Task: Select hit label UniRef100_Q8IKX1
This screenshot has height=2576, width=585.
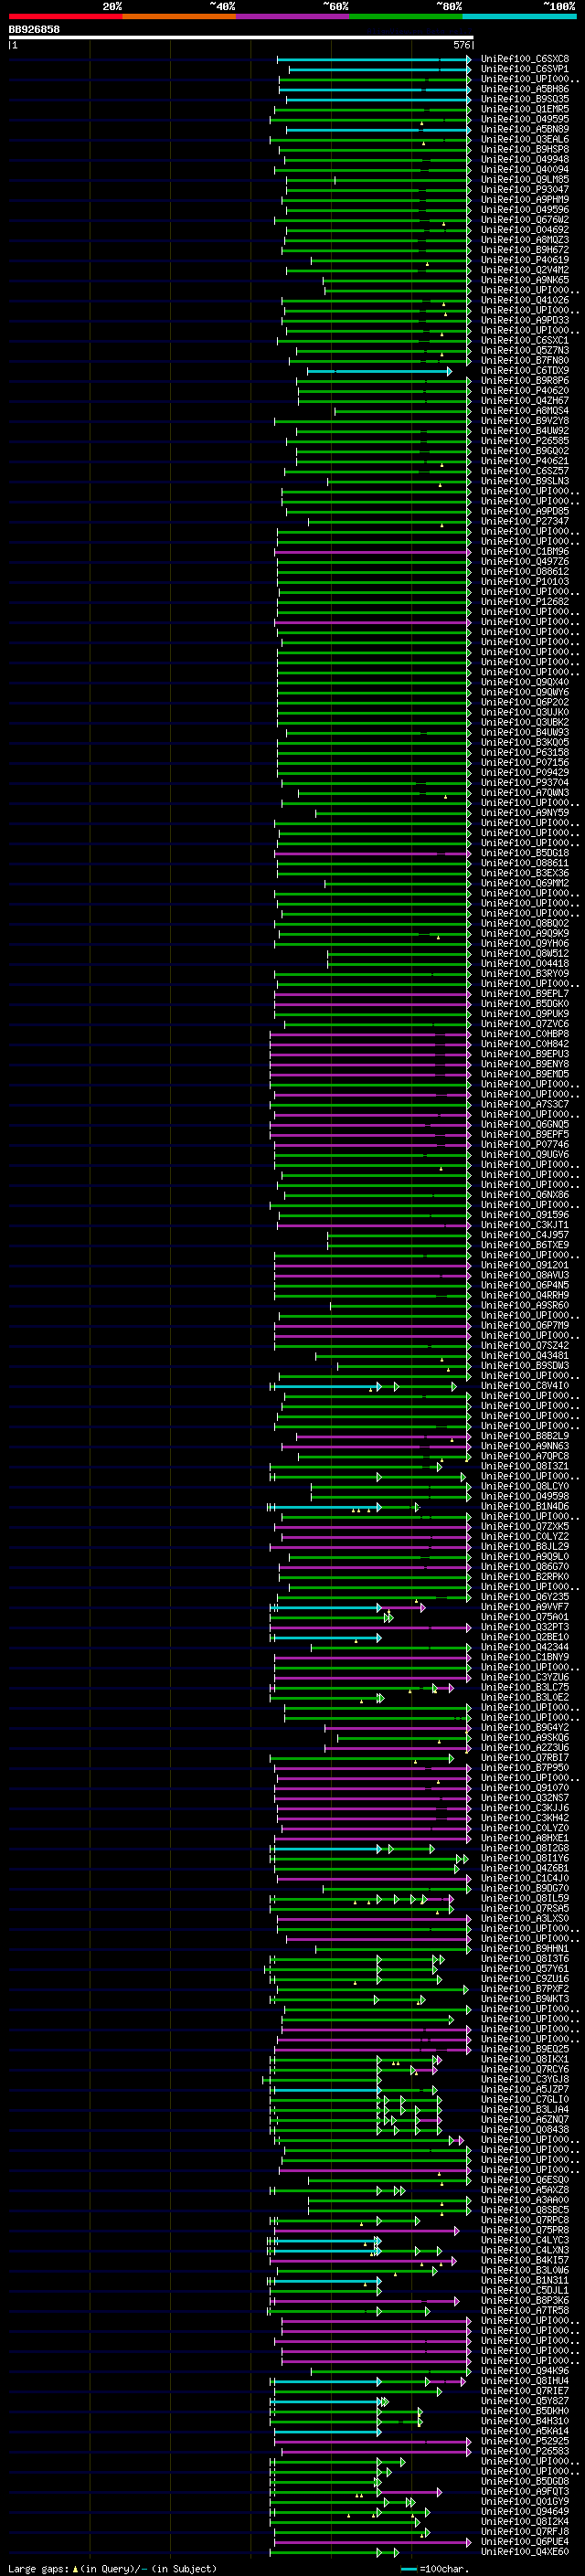Action: 525,2059
